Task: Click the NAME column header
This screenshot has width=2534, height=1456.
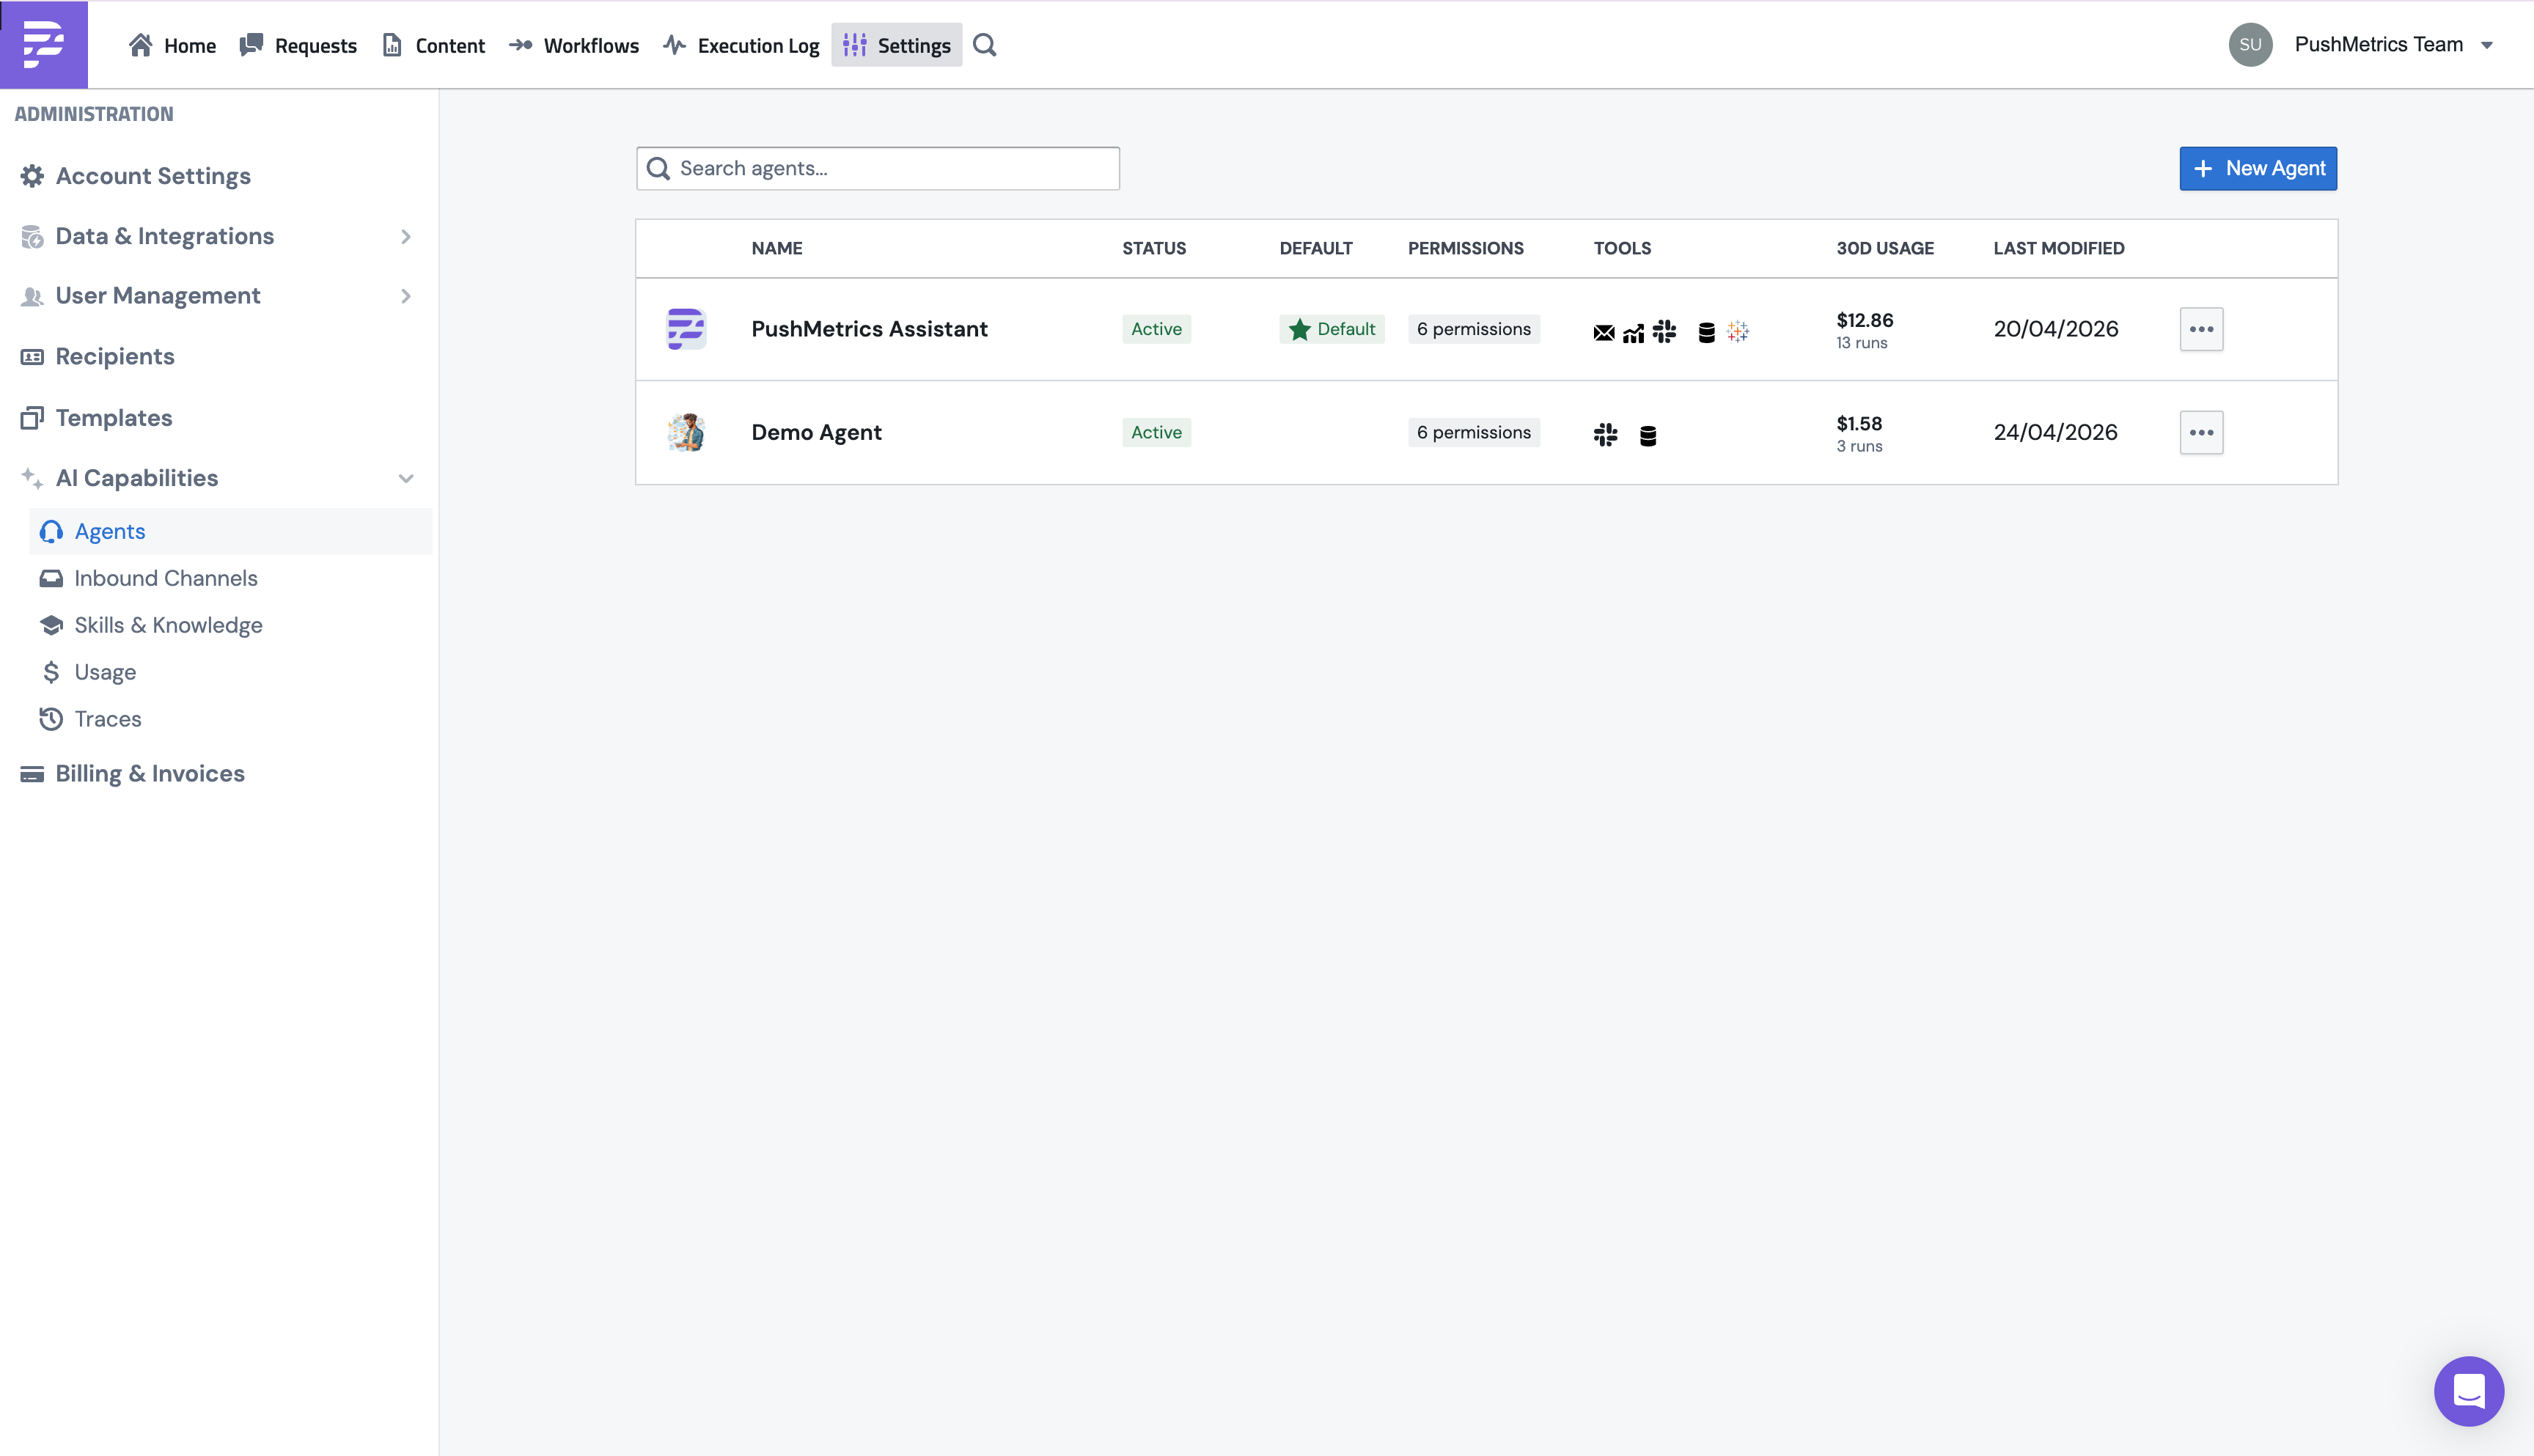Action: pos(777,248)
